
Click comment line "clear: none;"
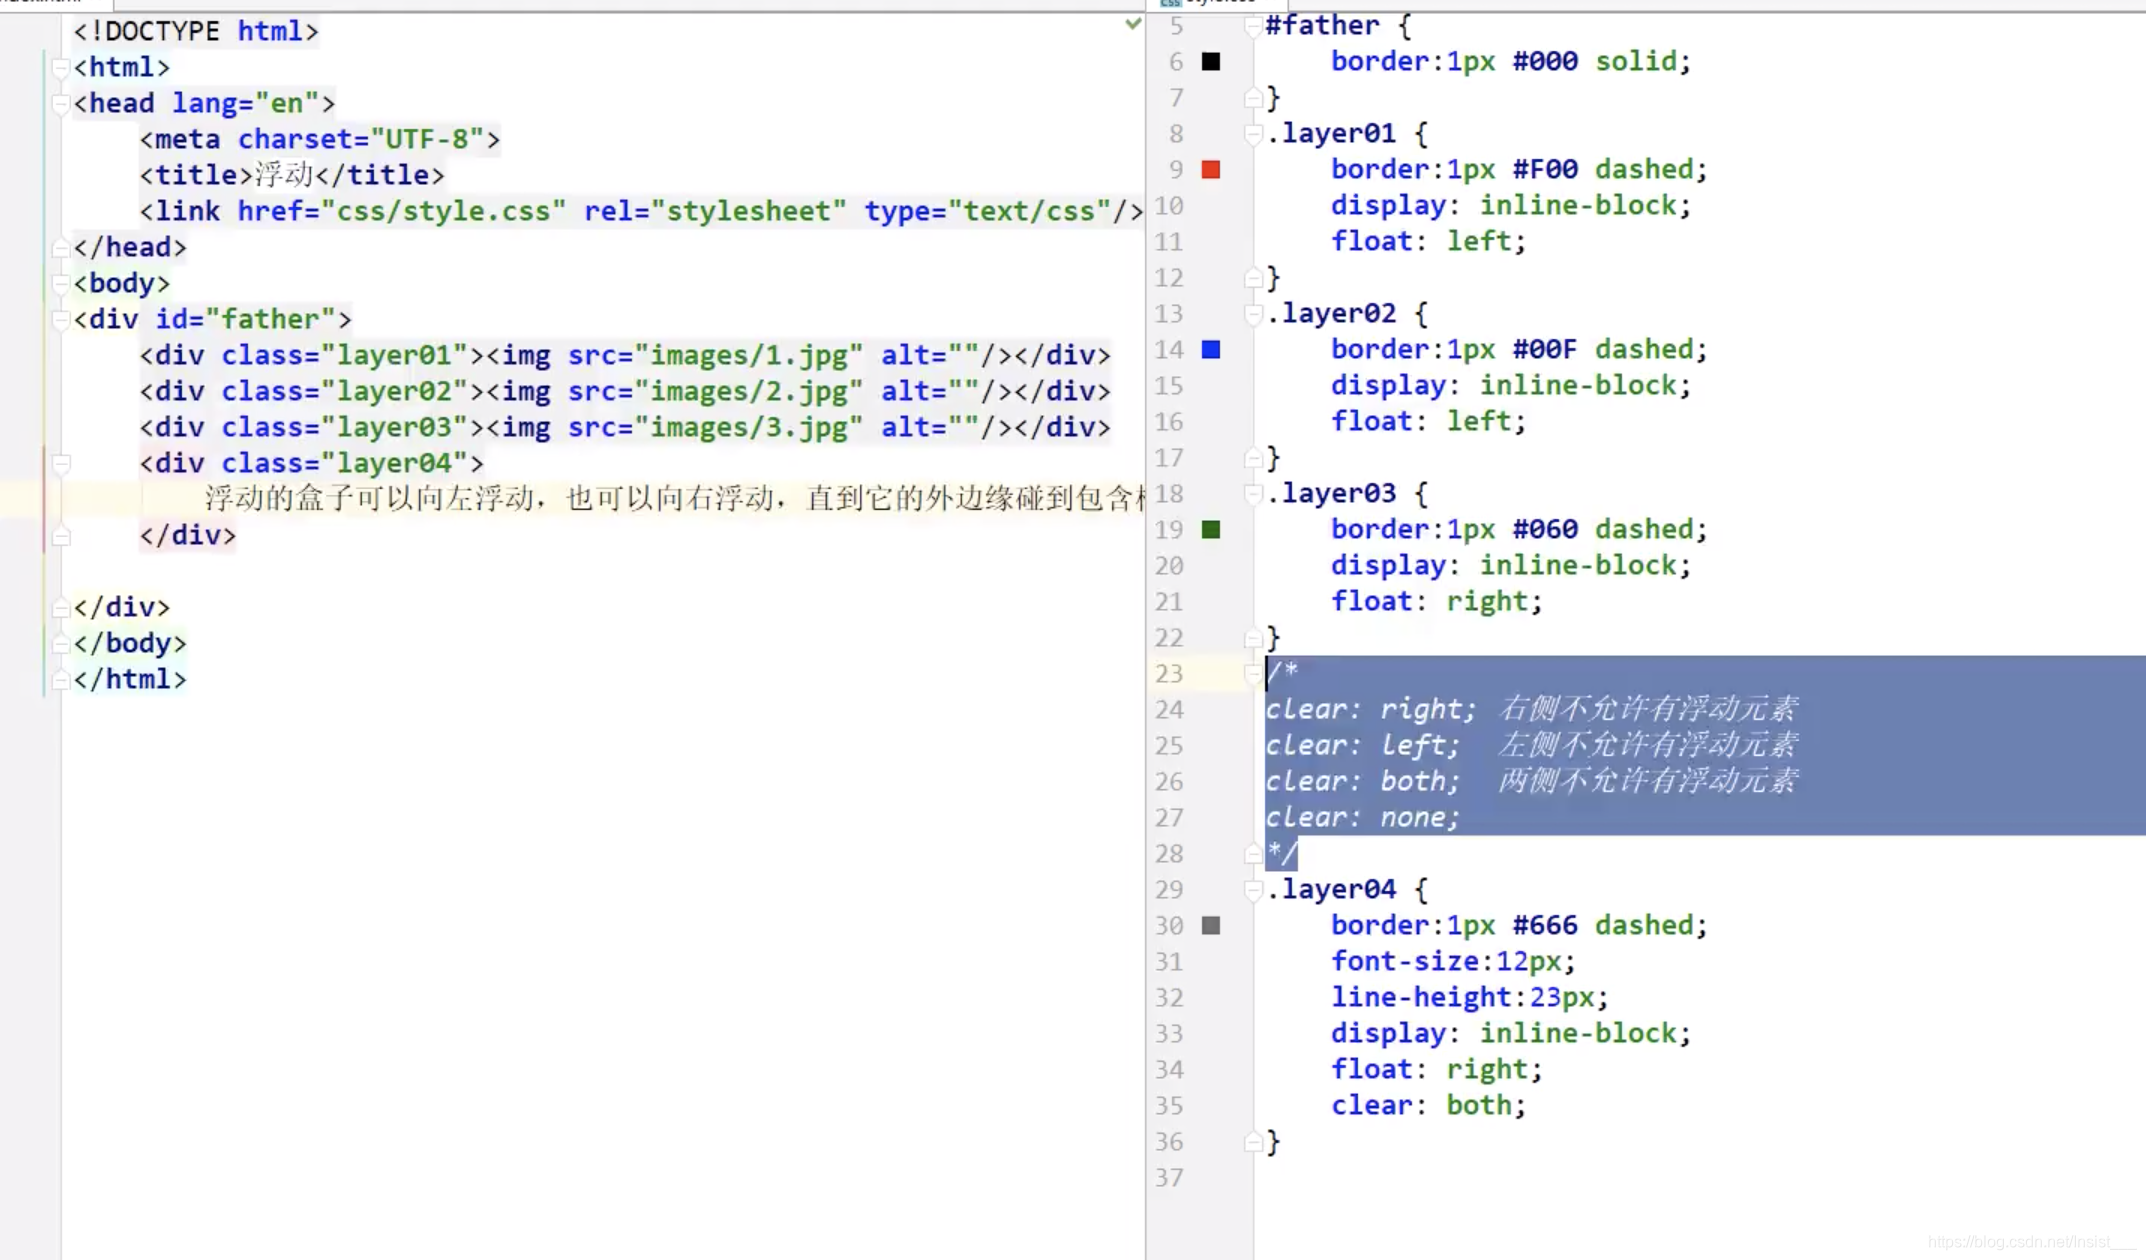(1362, 818)
